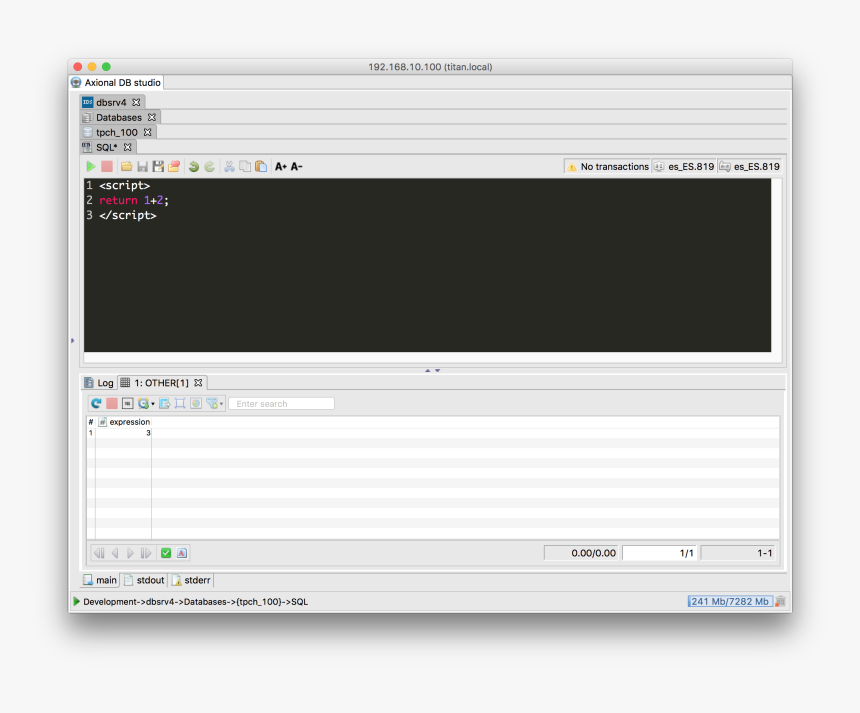Click the 0.00/0.00 timing field
This screenshot has width=860, height=713.
[581, 553]
